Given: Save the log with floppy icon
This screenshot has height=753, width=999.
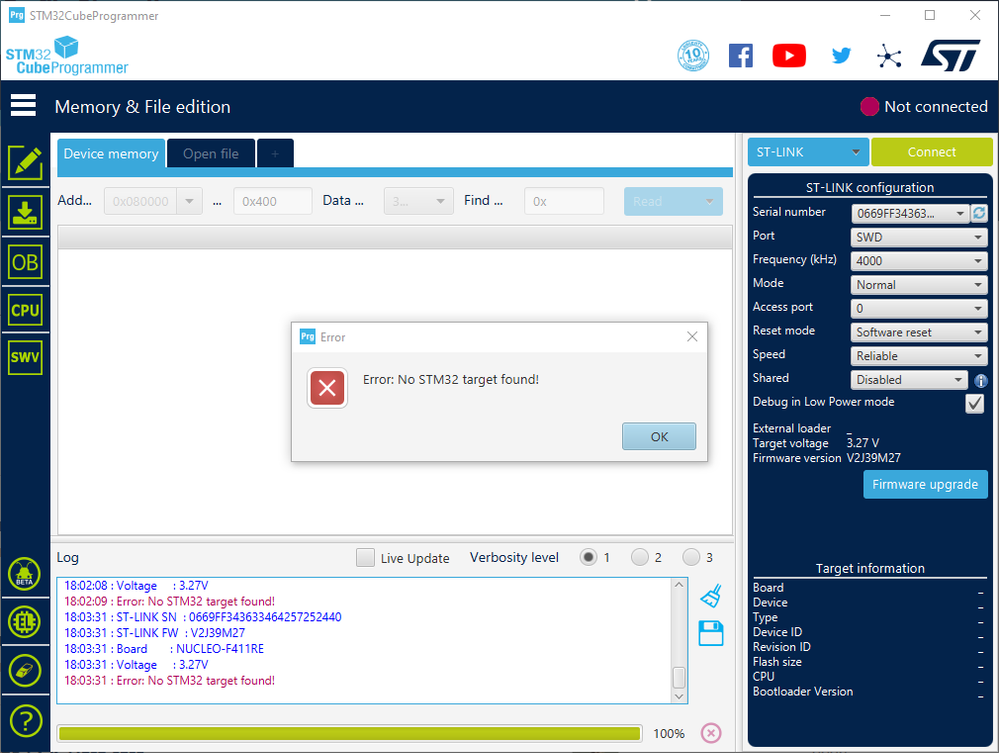Looking at the screenshot, I should click(711, 633).
